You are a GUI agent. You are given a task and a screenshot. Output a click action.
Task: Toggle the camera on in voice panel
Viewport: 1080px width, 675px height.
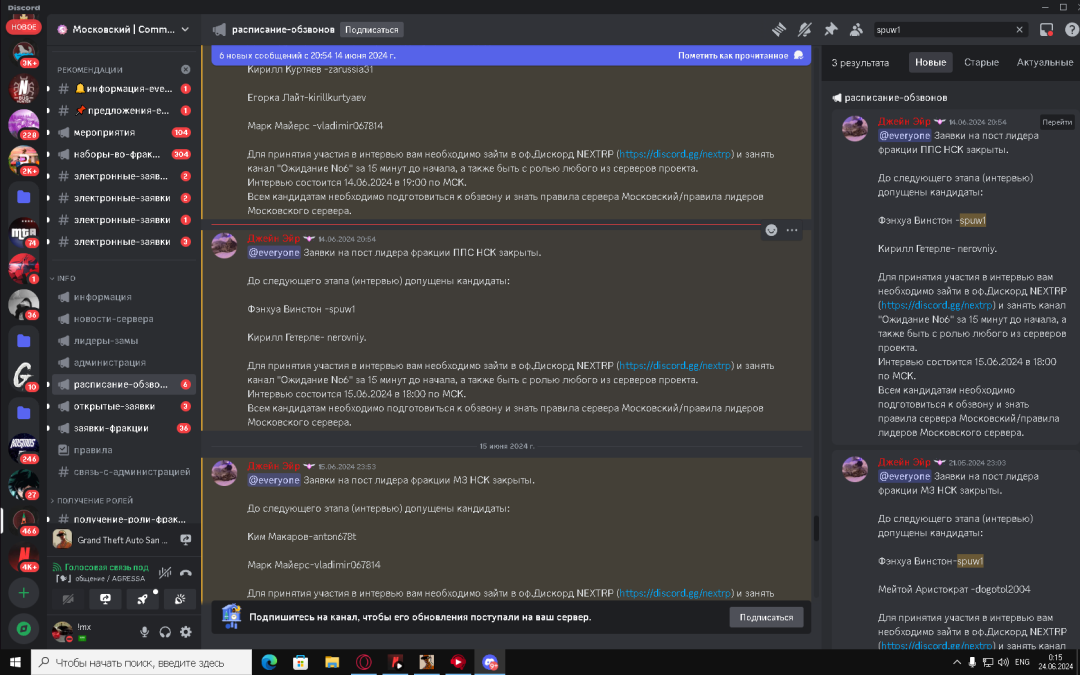[x=68, y=599]
